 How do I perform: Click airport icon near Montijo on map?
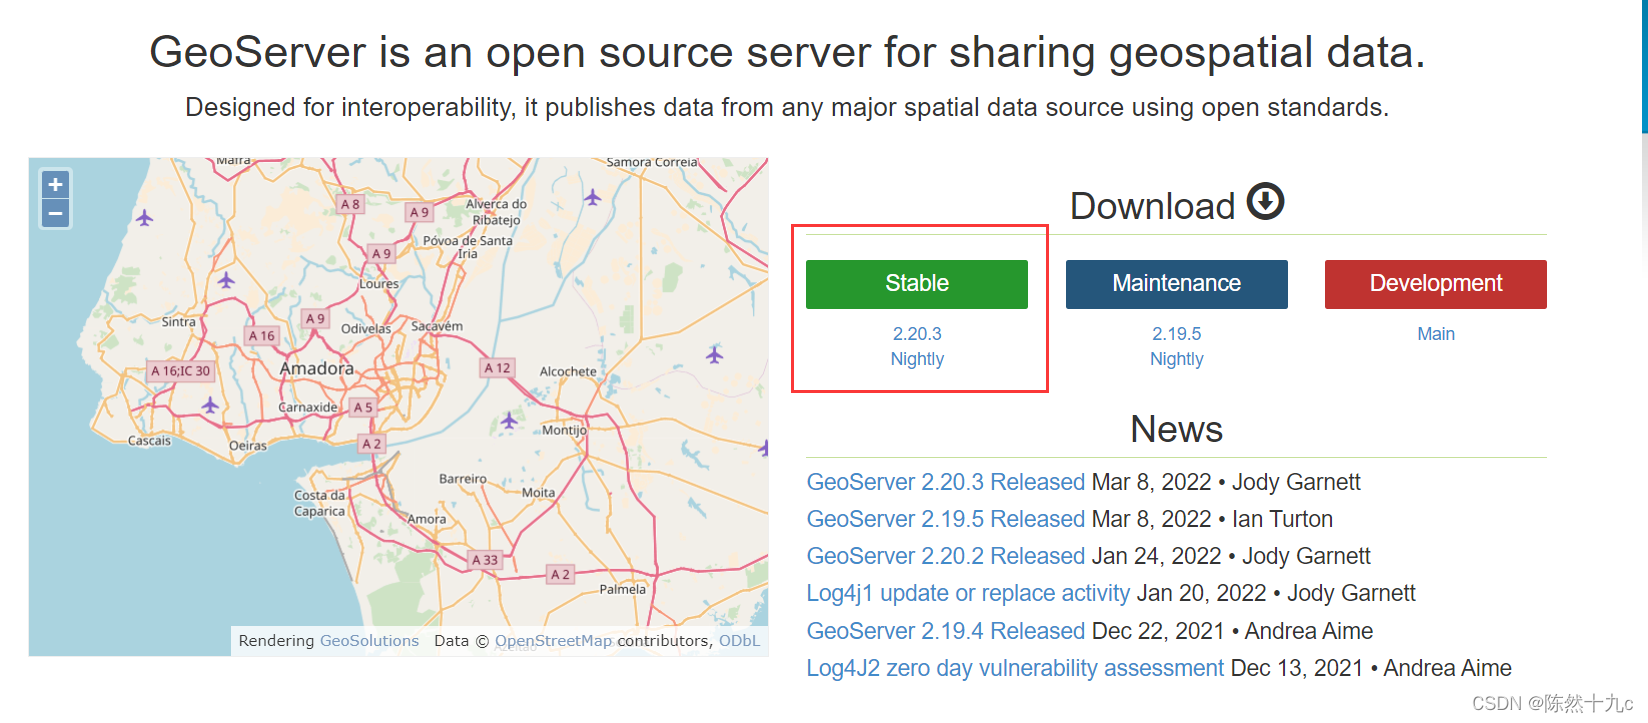click(509, 420)
